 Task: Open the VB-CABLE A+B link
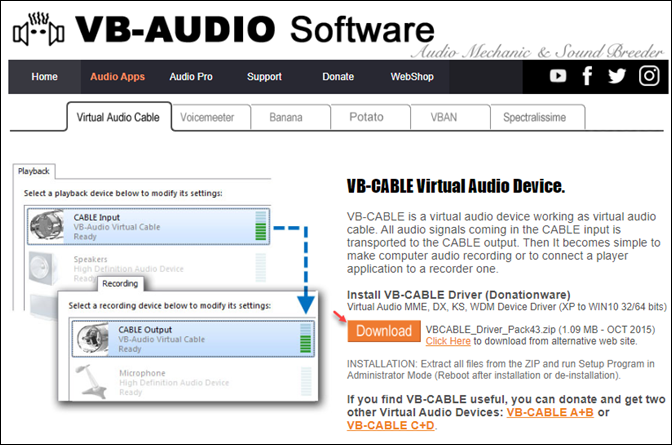pos(550,412)
